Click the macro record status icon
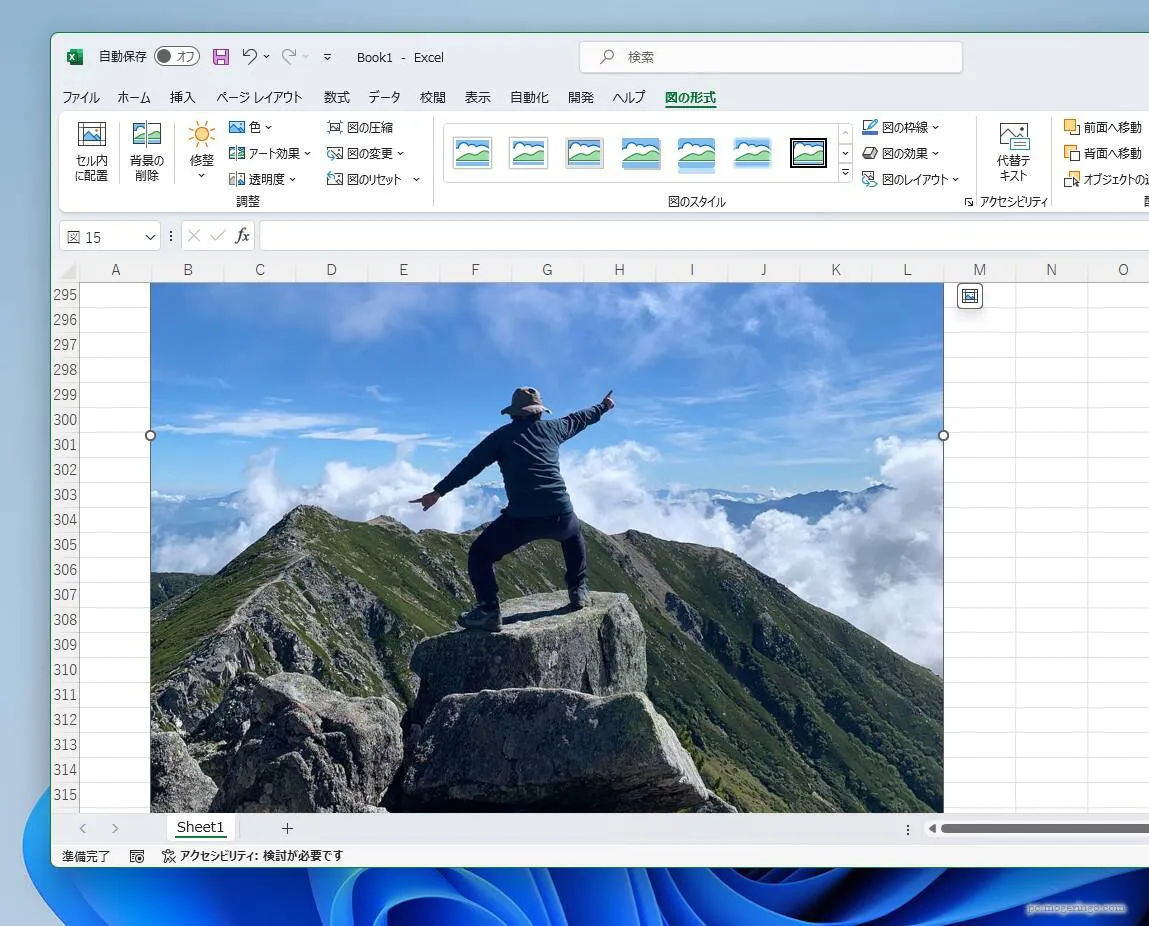 [x=137, y=856]
